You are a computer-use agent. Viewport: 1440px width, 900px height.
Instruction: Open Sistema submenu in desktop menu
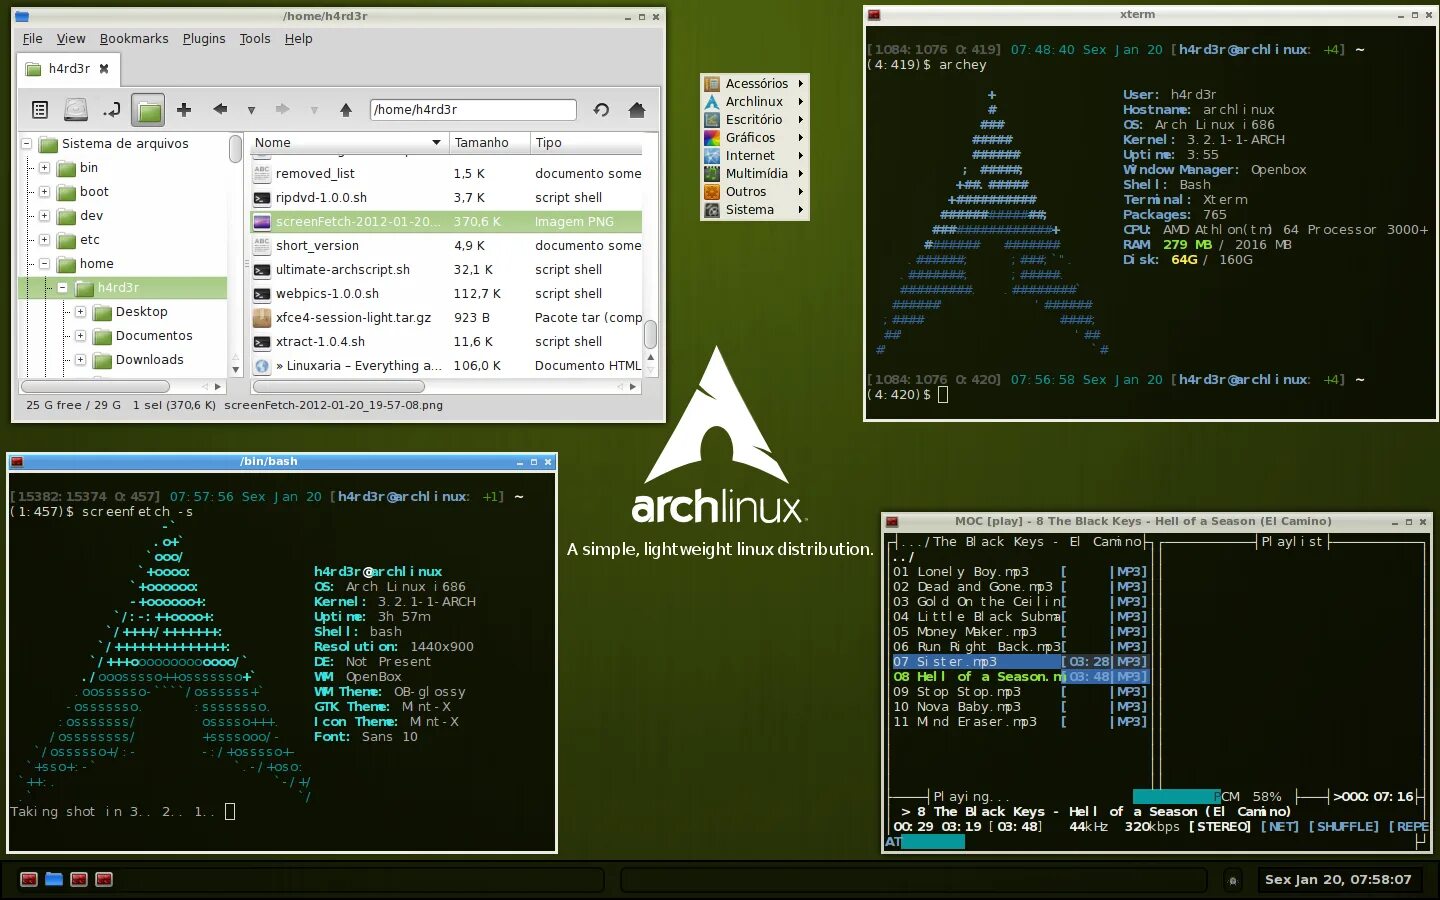tap(755, 210)
